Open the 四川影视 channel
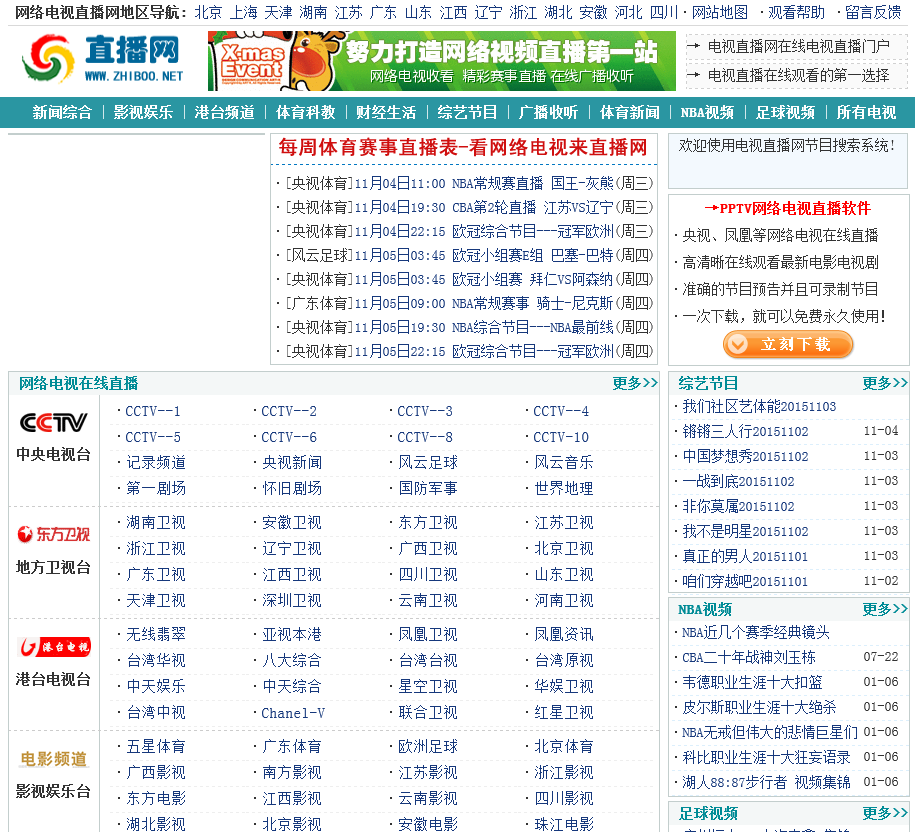Image resolution: width=915 pixels, height=832 pixels. tap(564, 798)
